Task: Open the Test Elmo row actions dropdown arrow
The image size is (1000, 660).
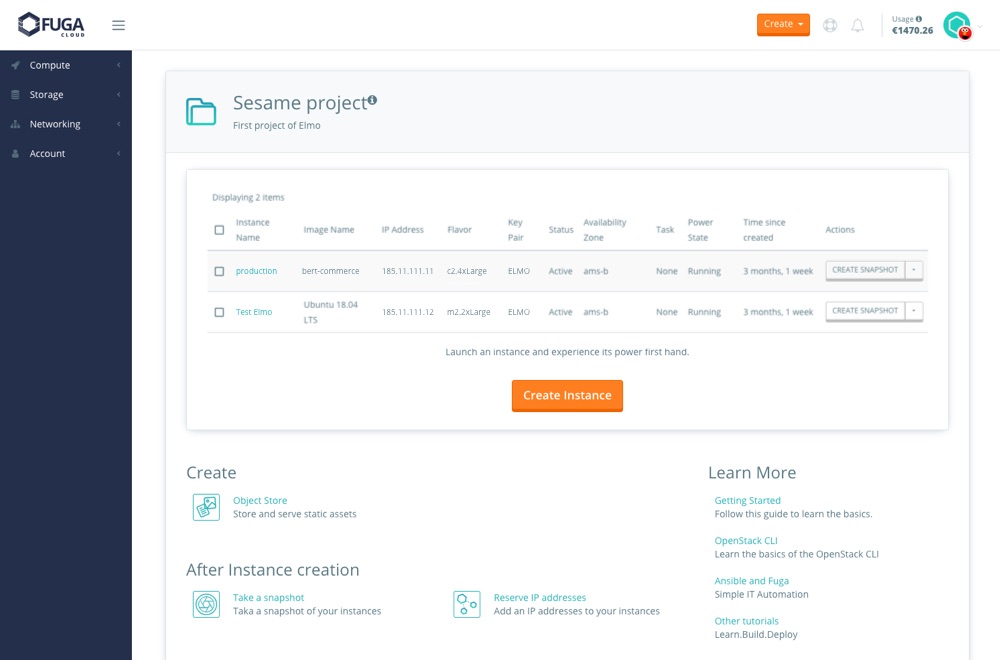Action: tap(914, 311)
